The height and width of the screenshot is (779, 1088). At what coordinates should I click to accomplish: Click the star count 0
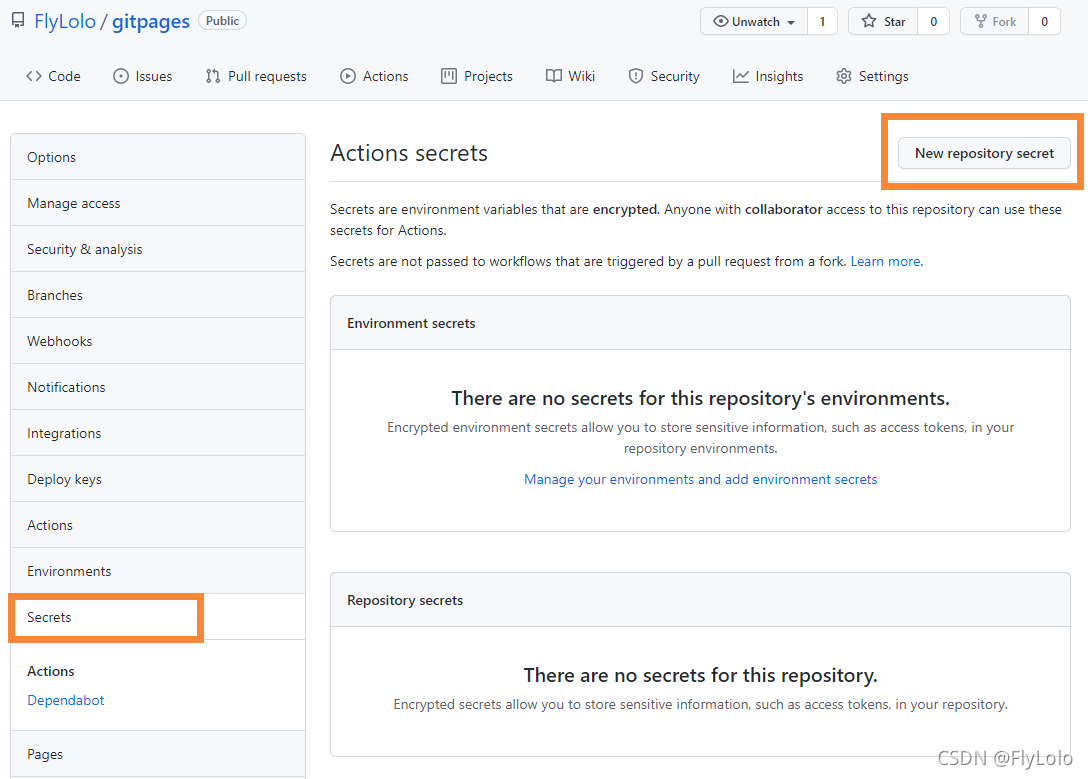pyautogui.click(x=933, y=22)
